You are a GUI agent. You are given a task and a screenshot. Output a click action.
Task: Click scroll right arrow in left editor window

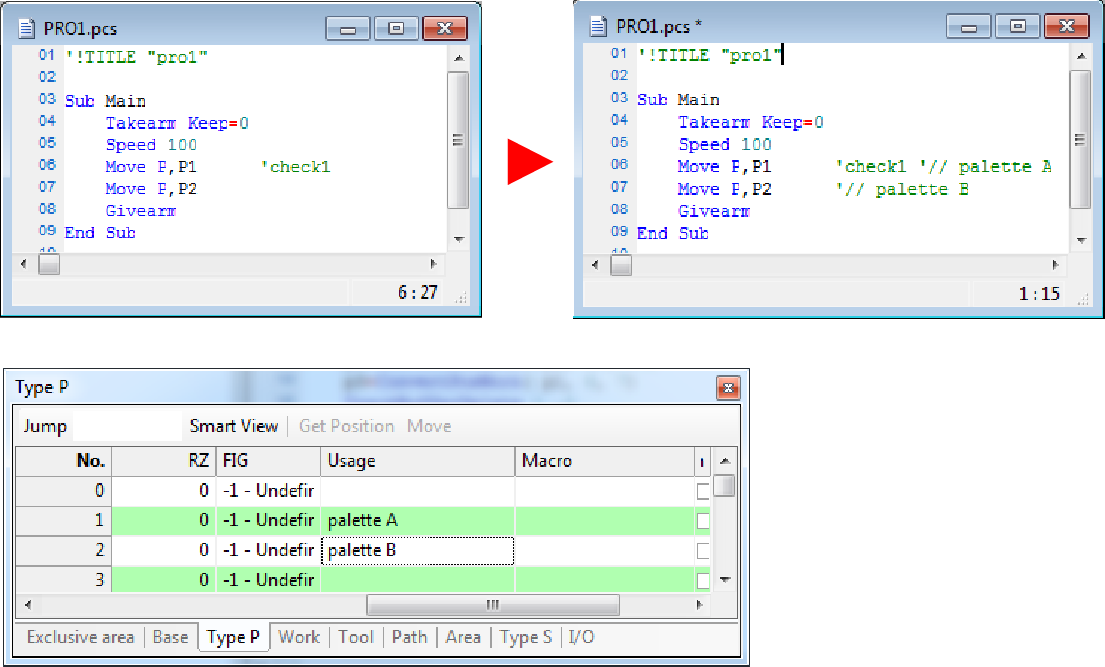(x=433, y=264)
